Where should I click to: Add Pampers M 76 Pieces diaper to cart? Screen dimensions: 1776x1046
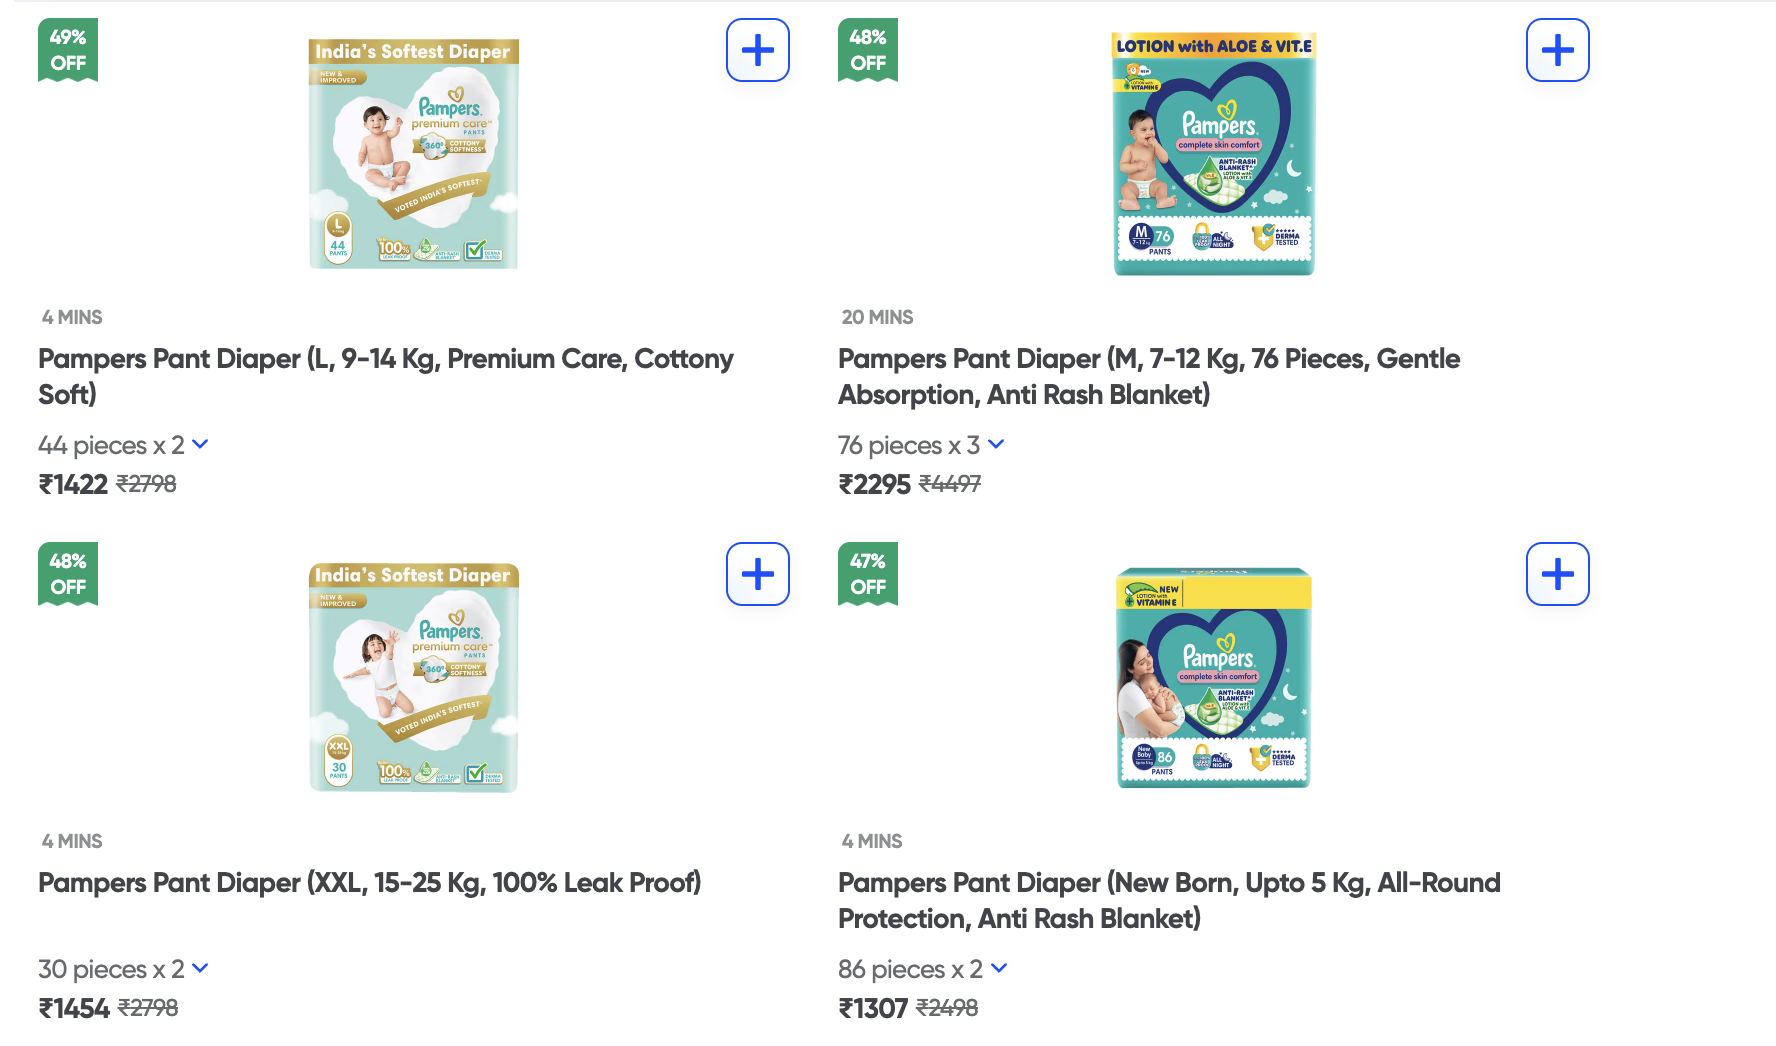[x=1557, y=50]
